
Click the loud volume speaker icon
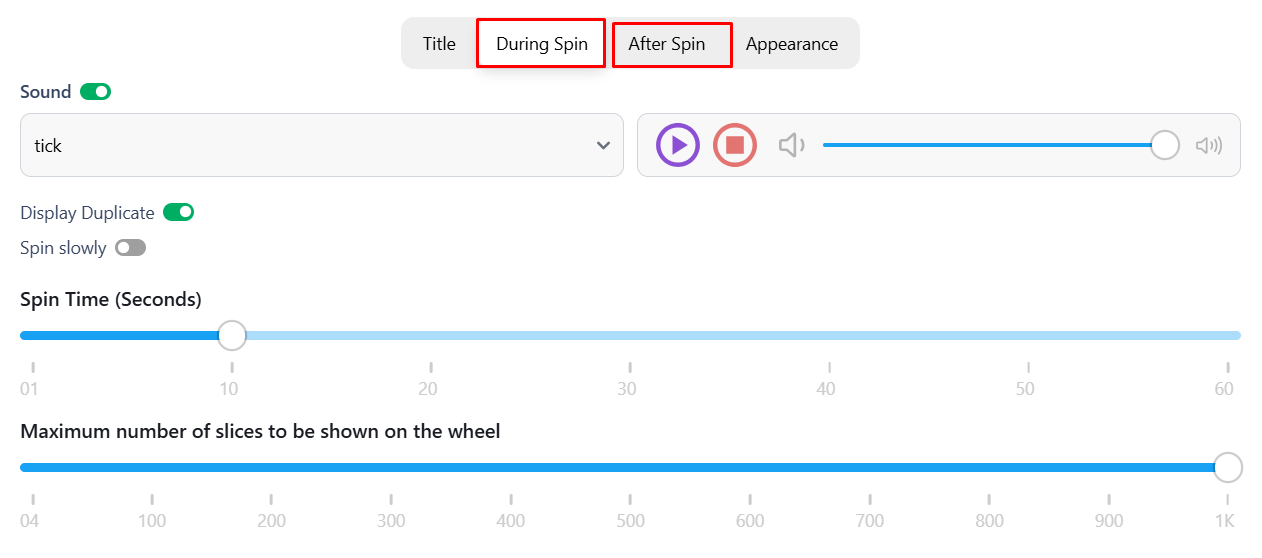pyautogui.click(x=1209, y=145)
